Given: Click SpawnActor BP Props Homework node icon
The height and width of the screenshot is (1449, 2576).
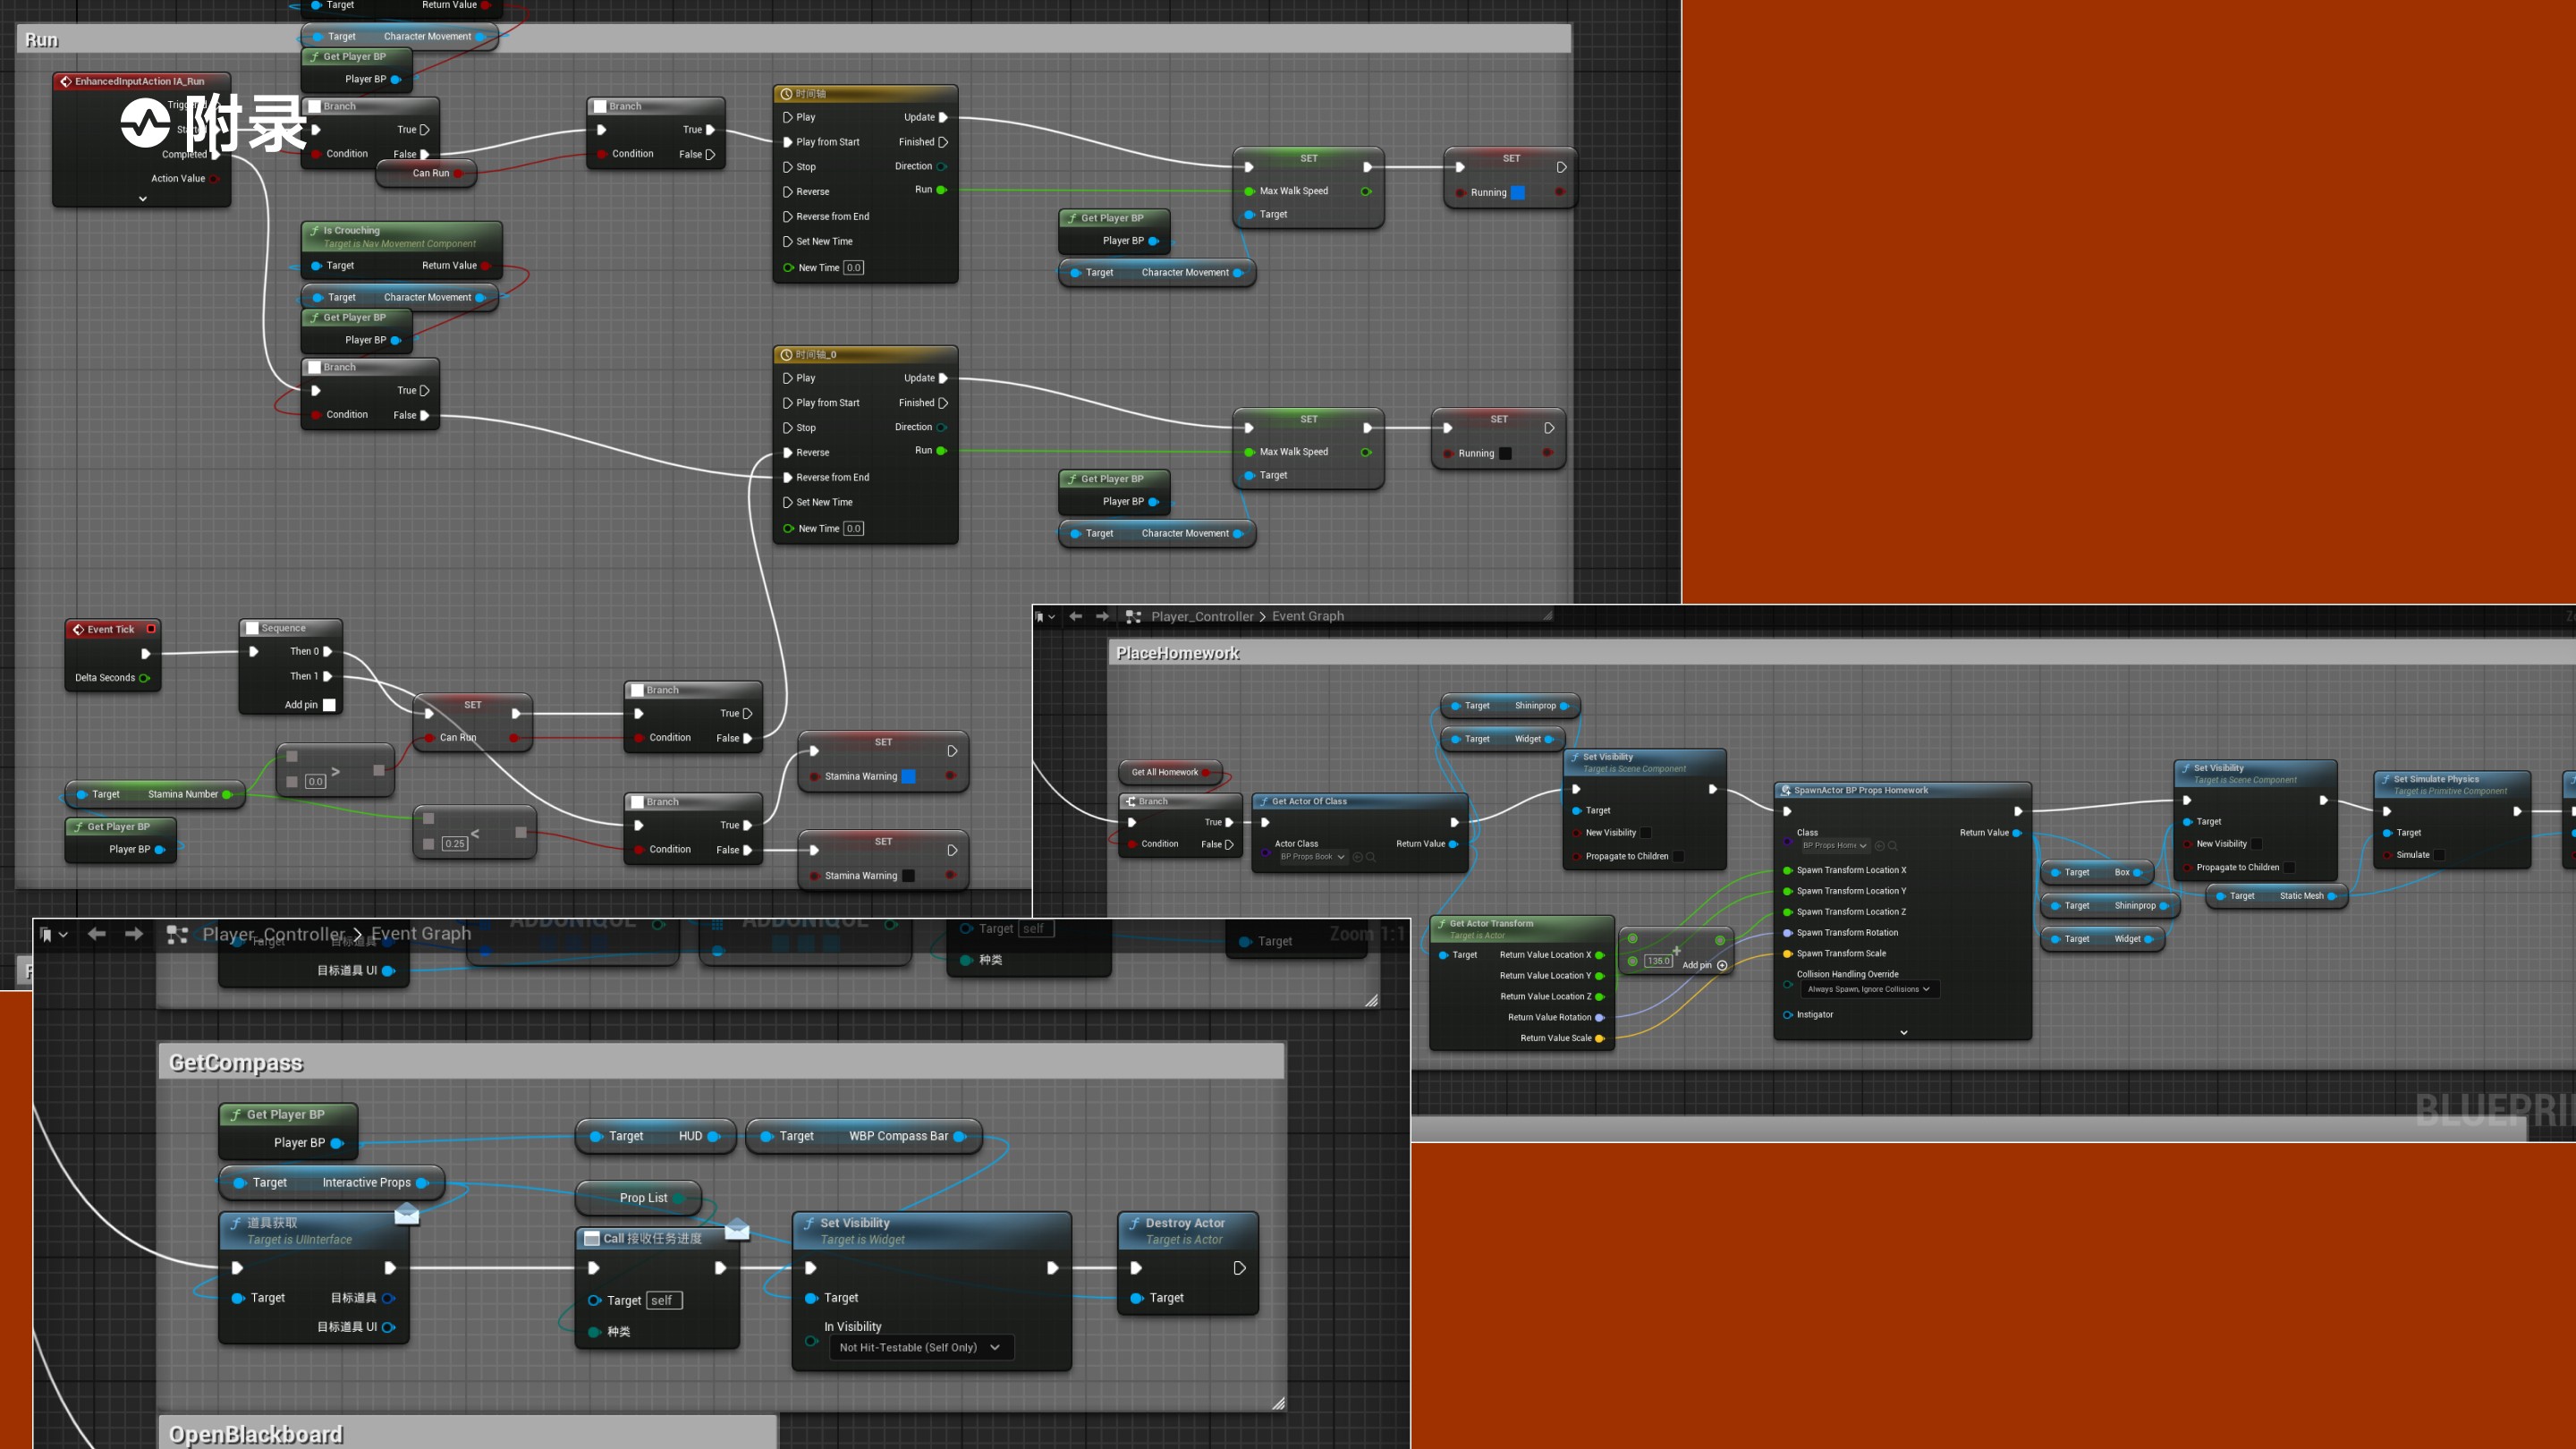Looking at the screenshot, I should [1786, 790].
